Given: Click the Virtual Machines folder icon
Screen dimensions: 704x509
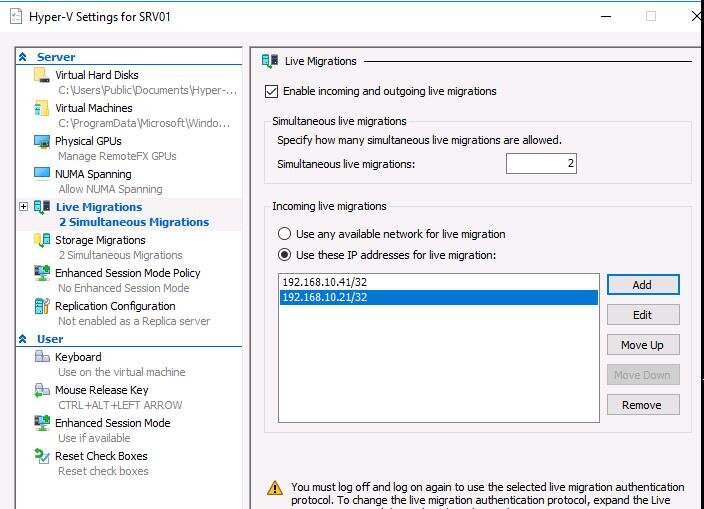Looking at the screenshot, I should (x=42, y=108).
